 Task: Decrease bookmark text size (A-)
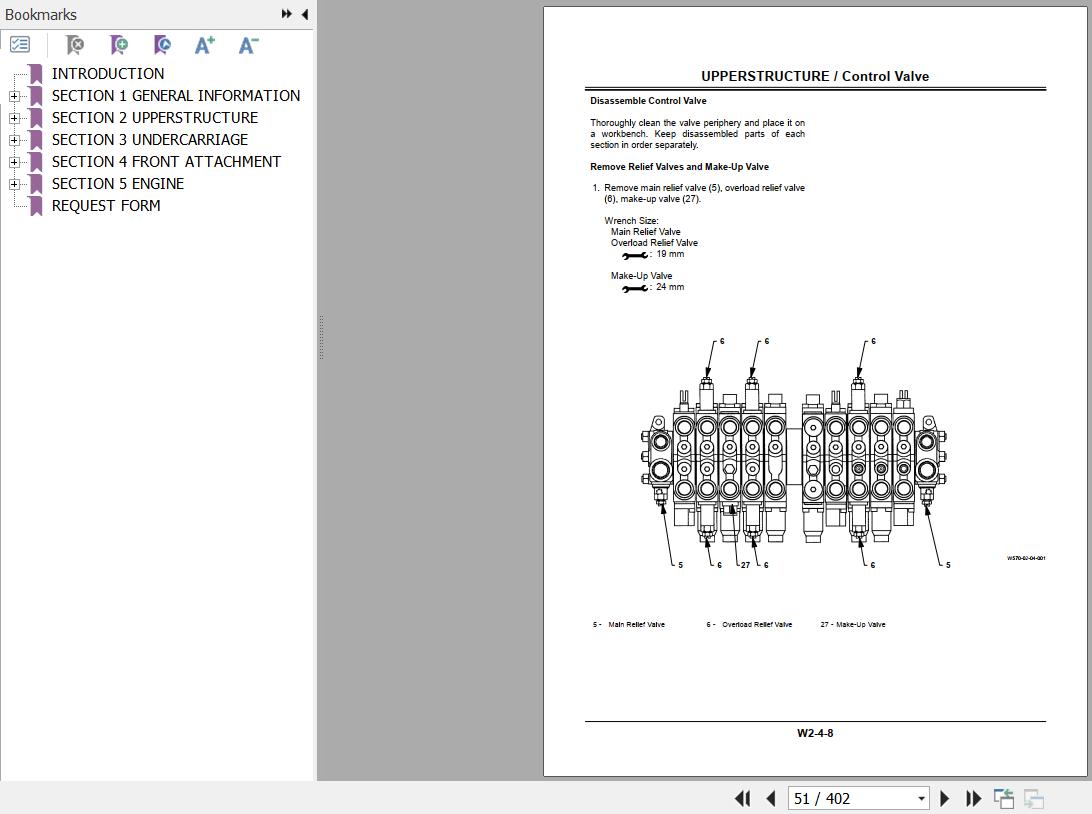[248, 45]
